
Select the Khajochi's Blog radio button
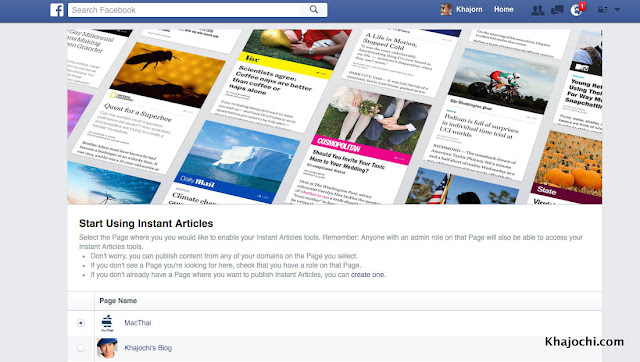[81, 348]
